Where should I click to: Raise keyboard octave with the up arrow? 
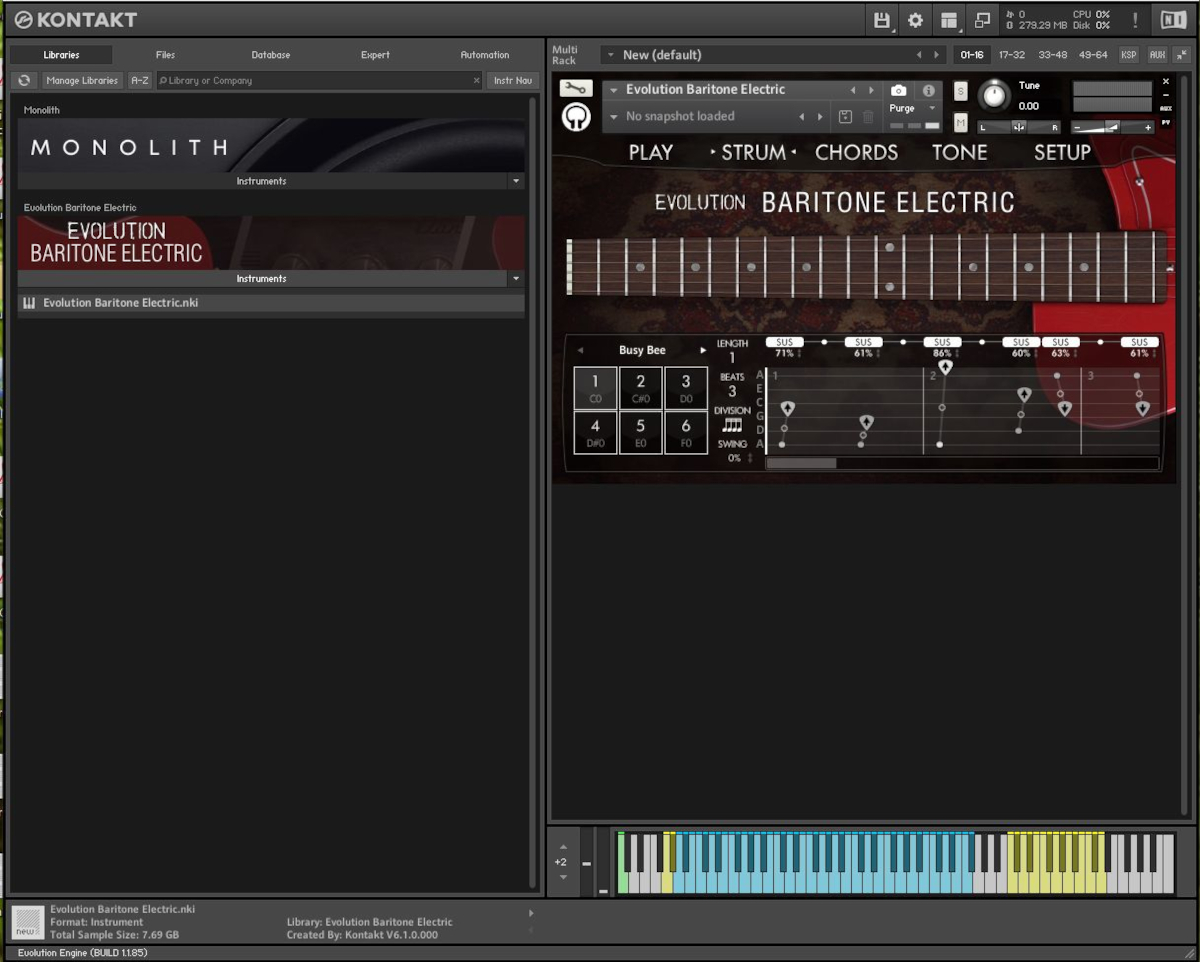[x=563, y=846]
